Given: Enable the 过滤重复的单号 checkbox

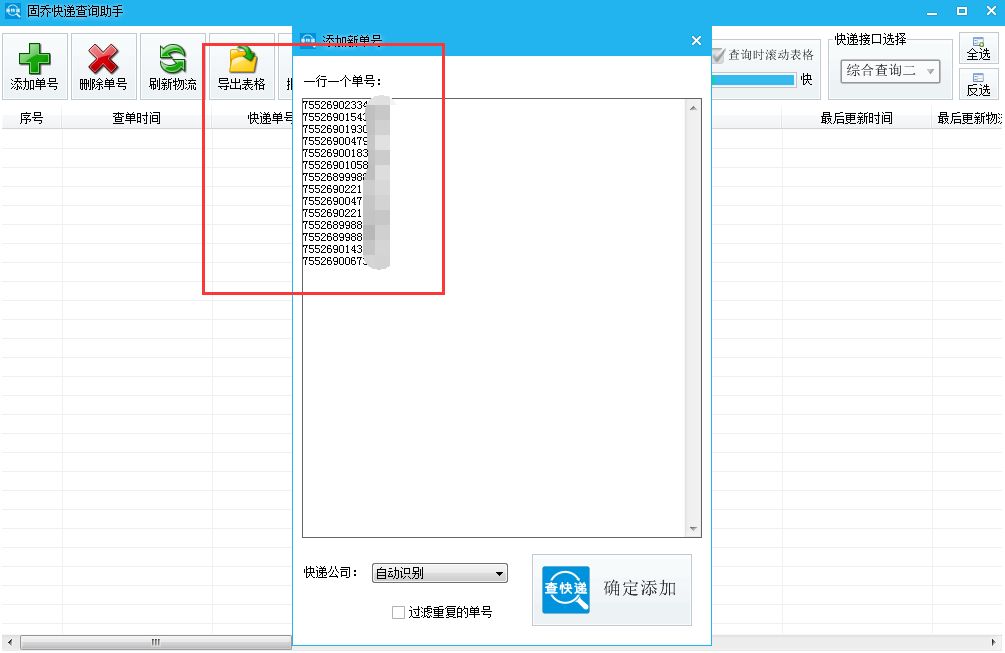Looking at the screenshot, I should (398, 612).
